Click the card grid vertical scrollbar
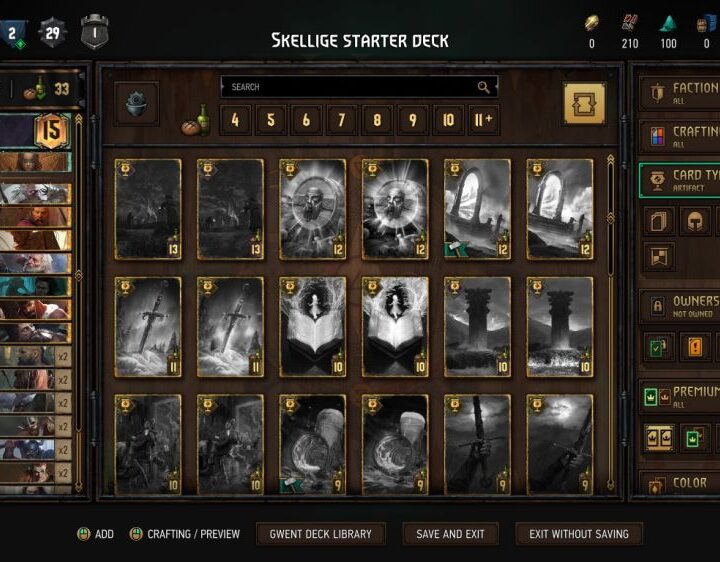Image resolution: width=720 pixels, height=562 pixels. click(x=610, y=323)
